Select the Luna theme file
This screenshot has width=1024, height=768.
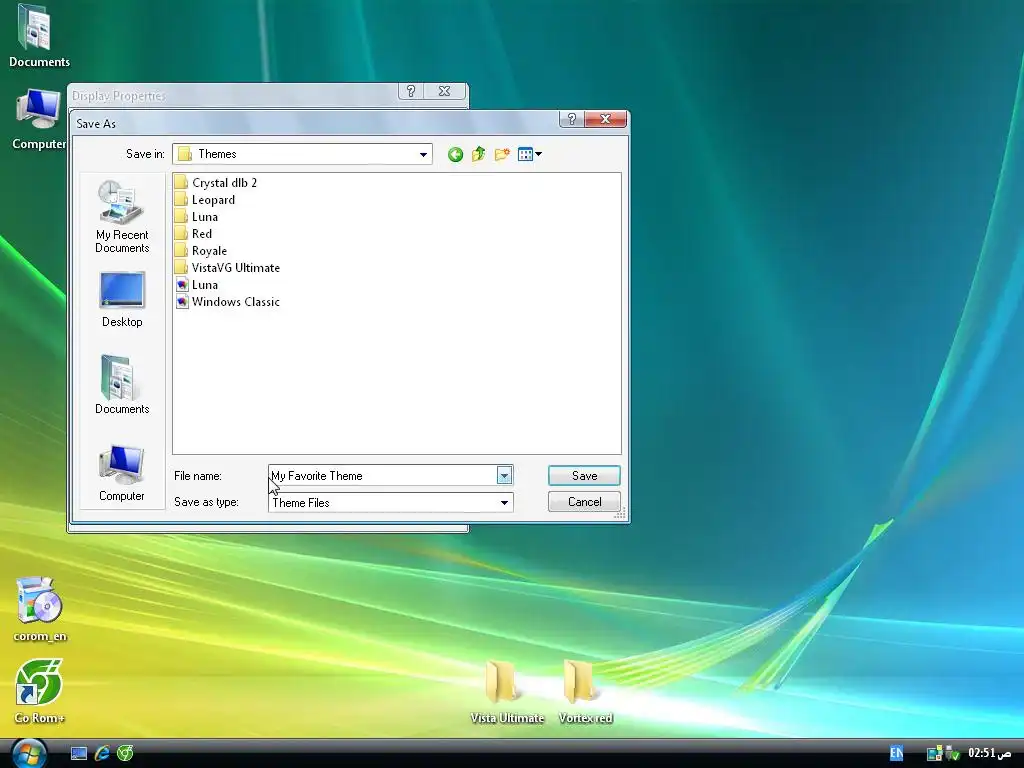pos(197,285)
